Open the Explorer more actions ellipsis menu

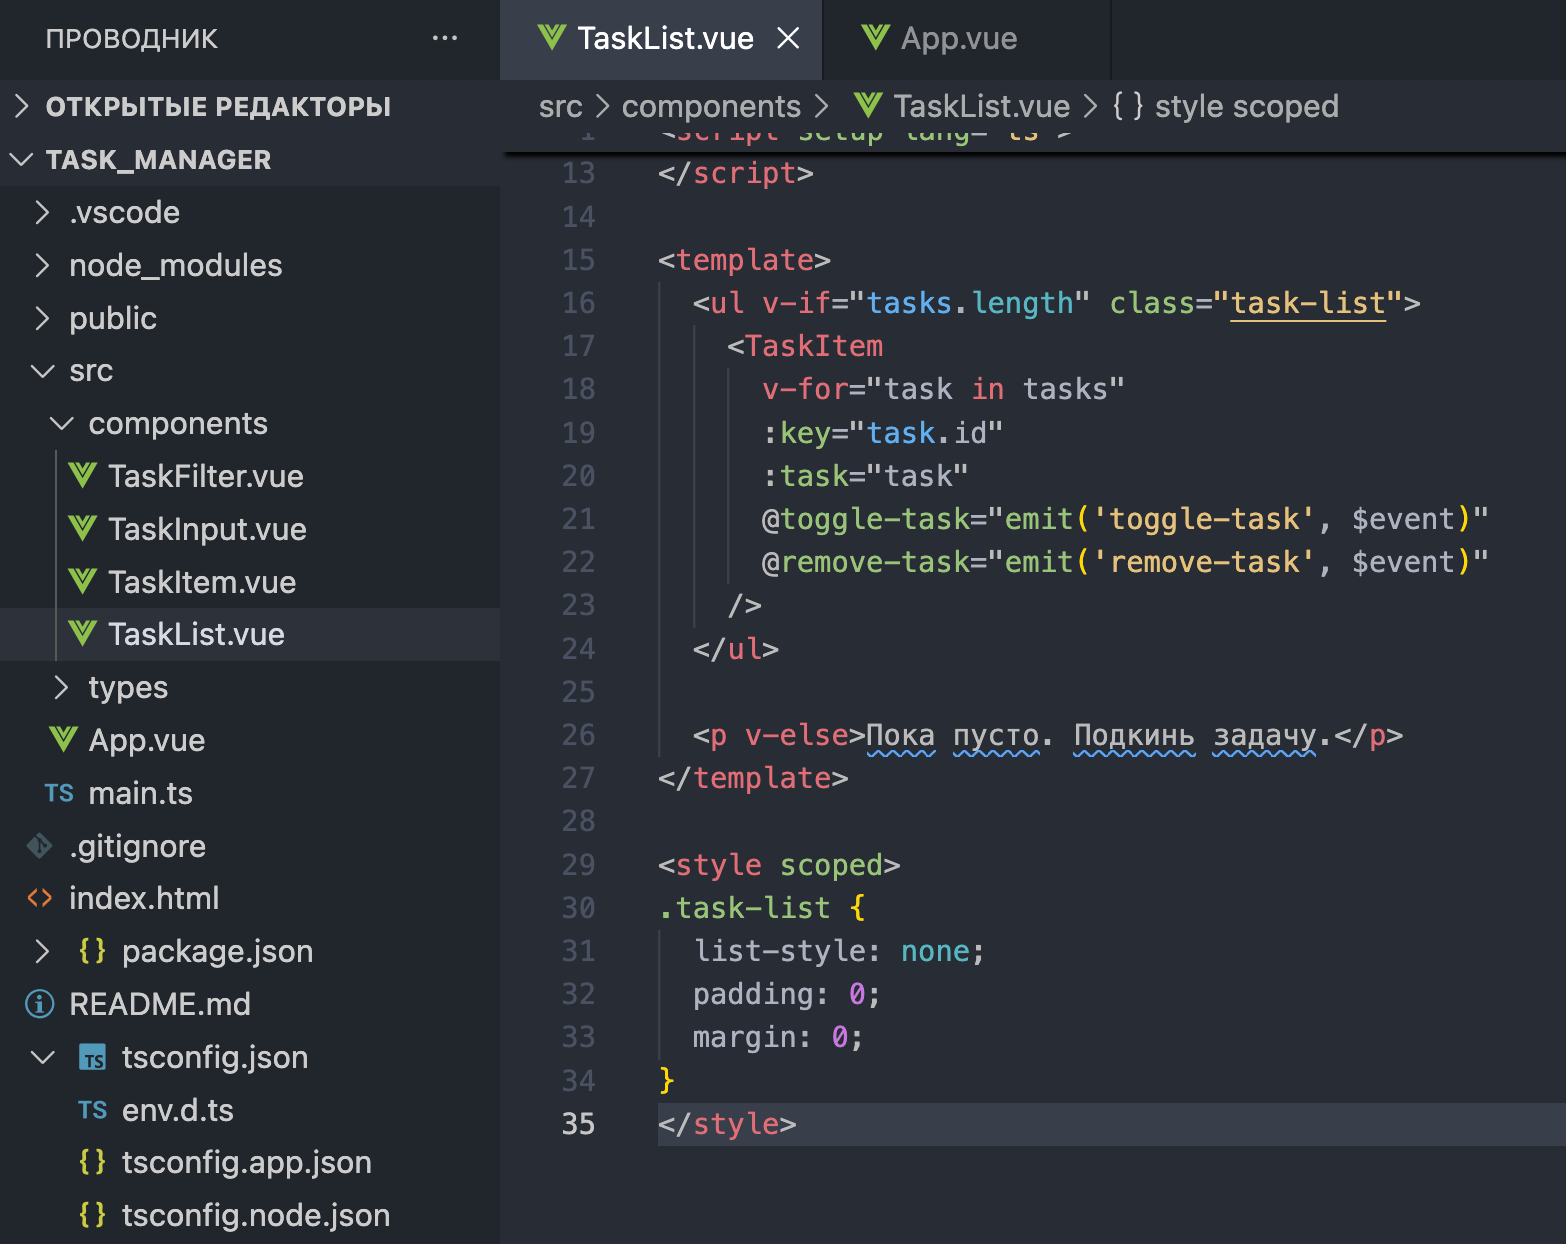click(444, 39)
